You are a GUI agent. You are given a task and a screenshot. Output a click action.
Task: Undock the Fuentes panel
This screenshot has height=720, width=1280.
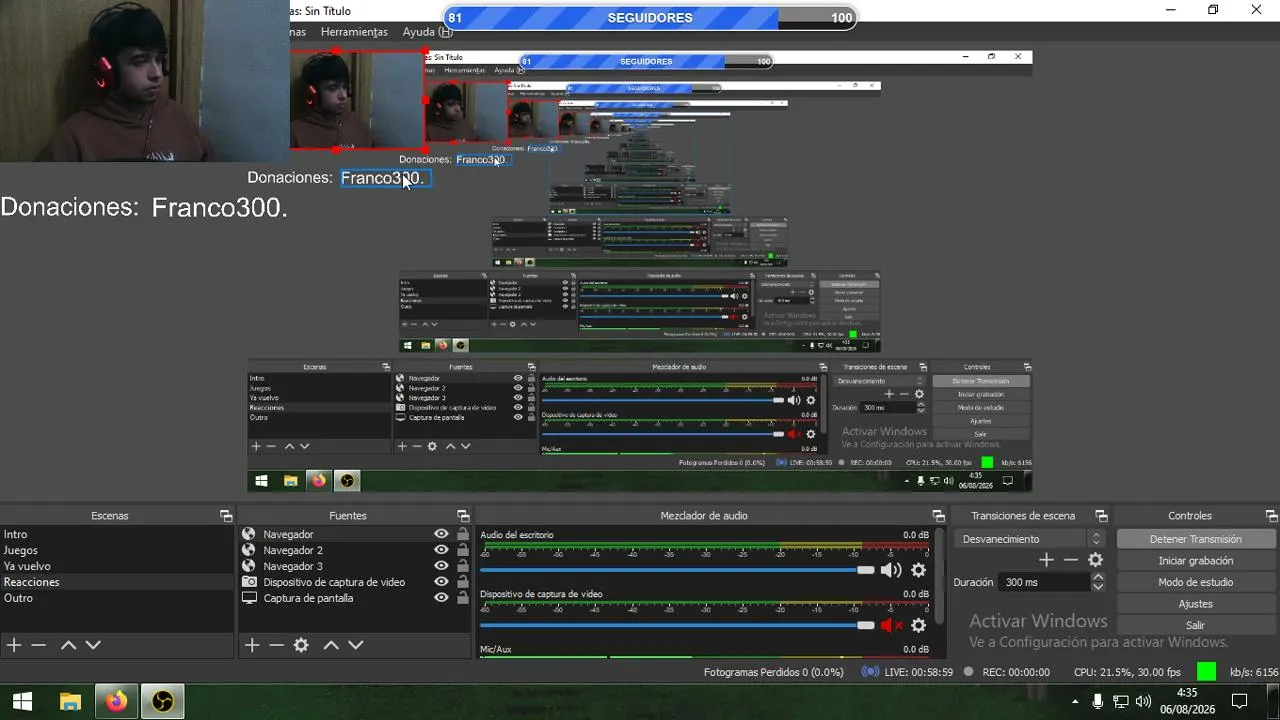(463, 516)
